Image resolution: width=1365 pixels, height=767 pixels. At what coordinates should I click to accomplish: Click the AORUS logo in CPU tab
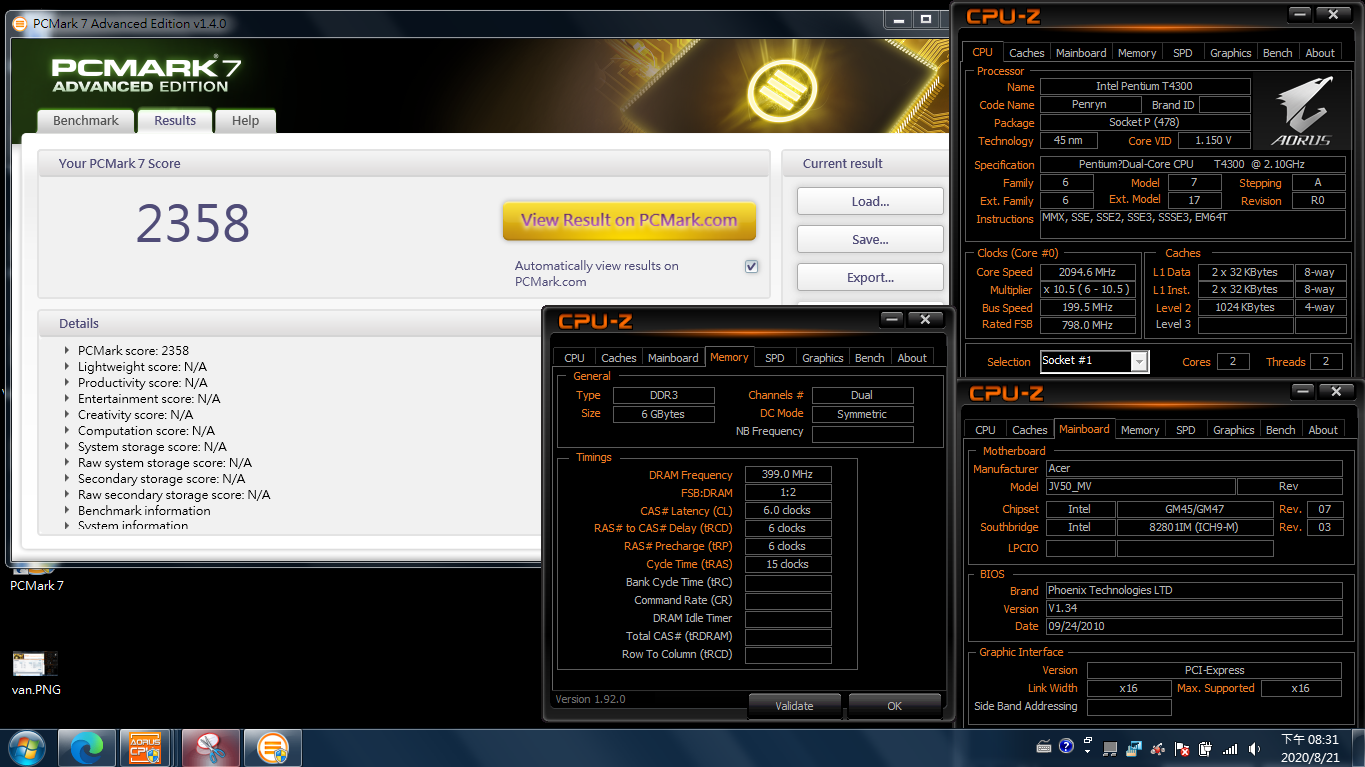(x=1301, y=113)
